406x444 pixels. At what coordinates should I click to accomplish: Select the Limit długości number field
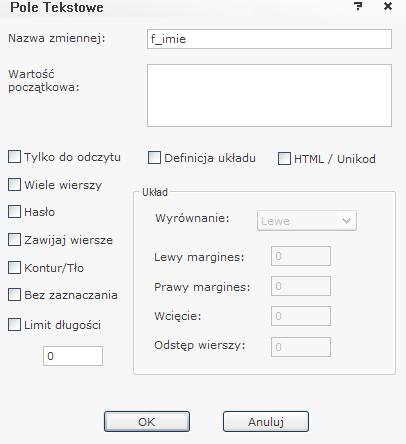pyautogui.click(x=73, y=356)
